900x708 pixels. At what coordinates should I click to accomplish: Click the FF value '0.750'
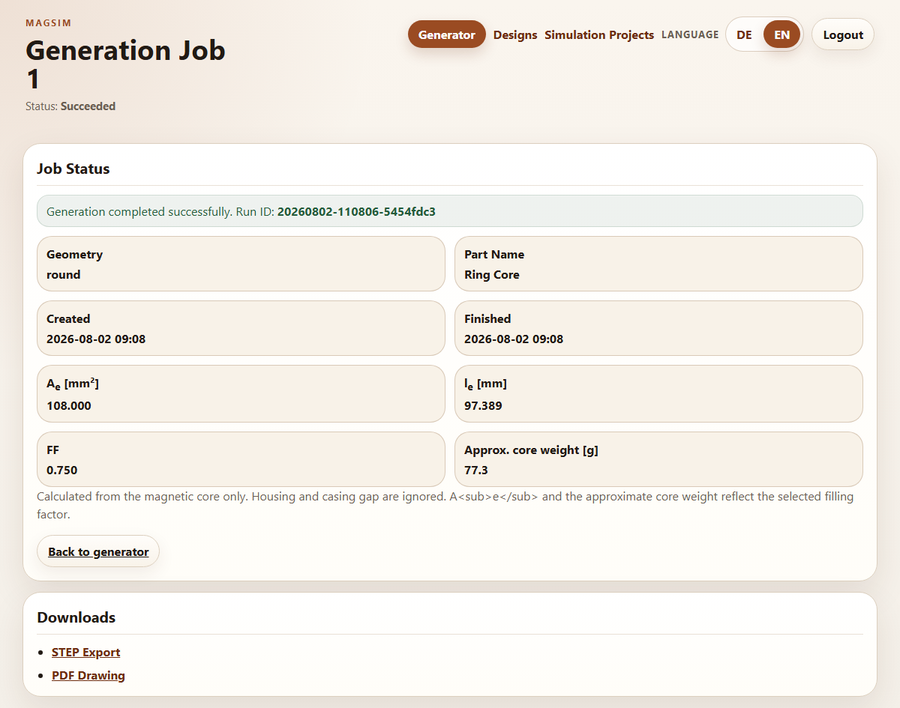tap(61, 470)
